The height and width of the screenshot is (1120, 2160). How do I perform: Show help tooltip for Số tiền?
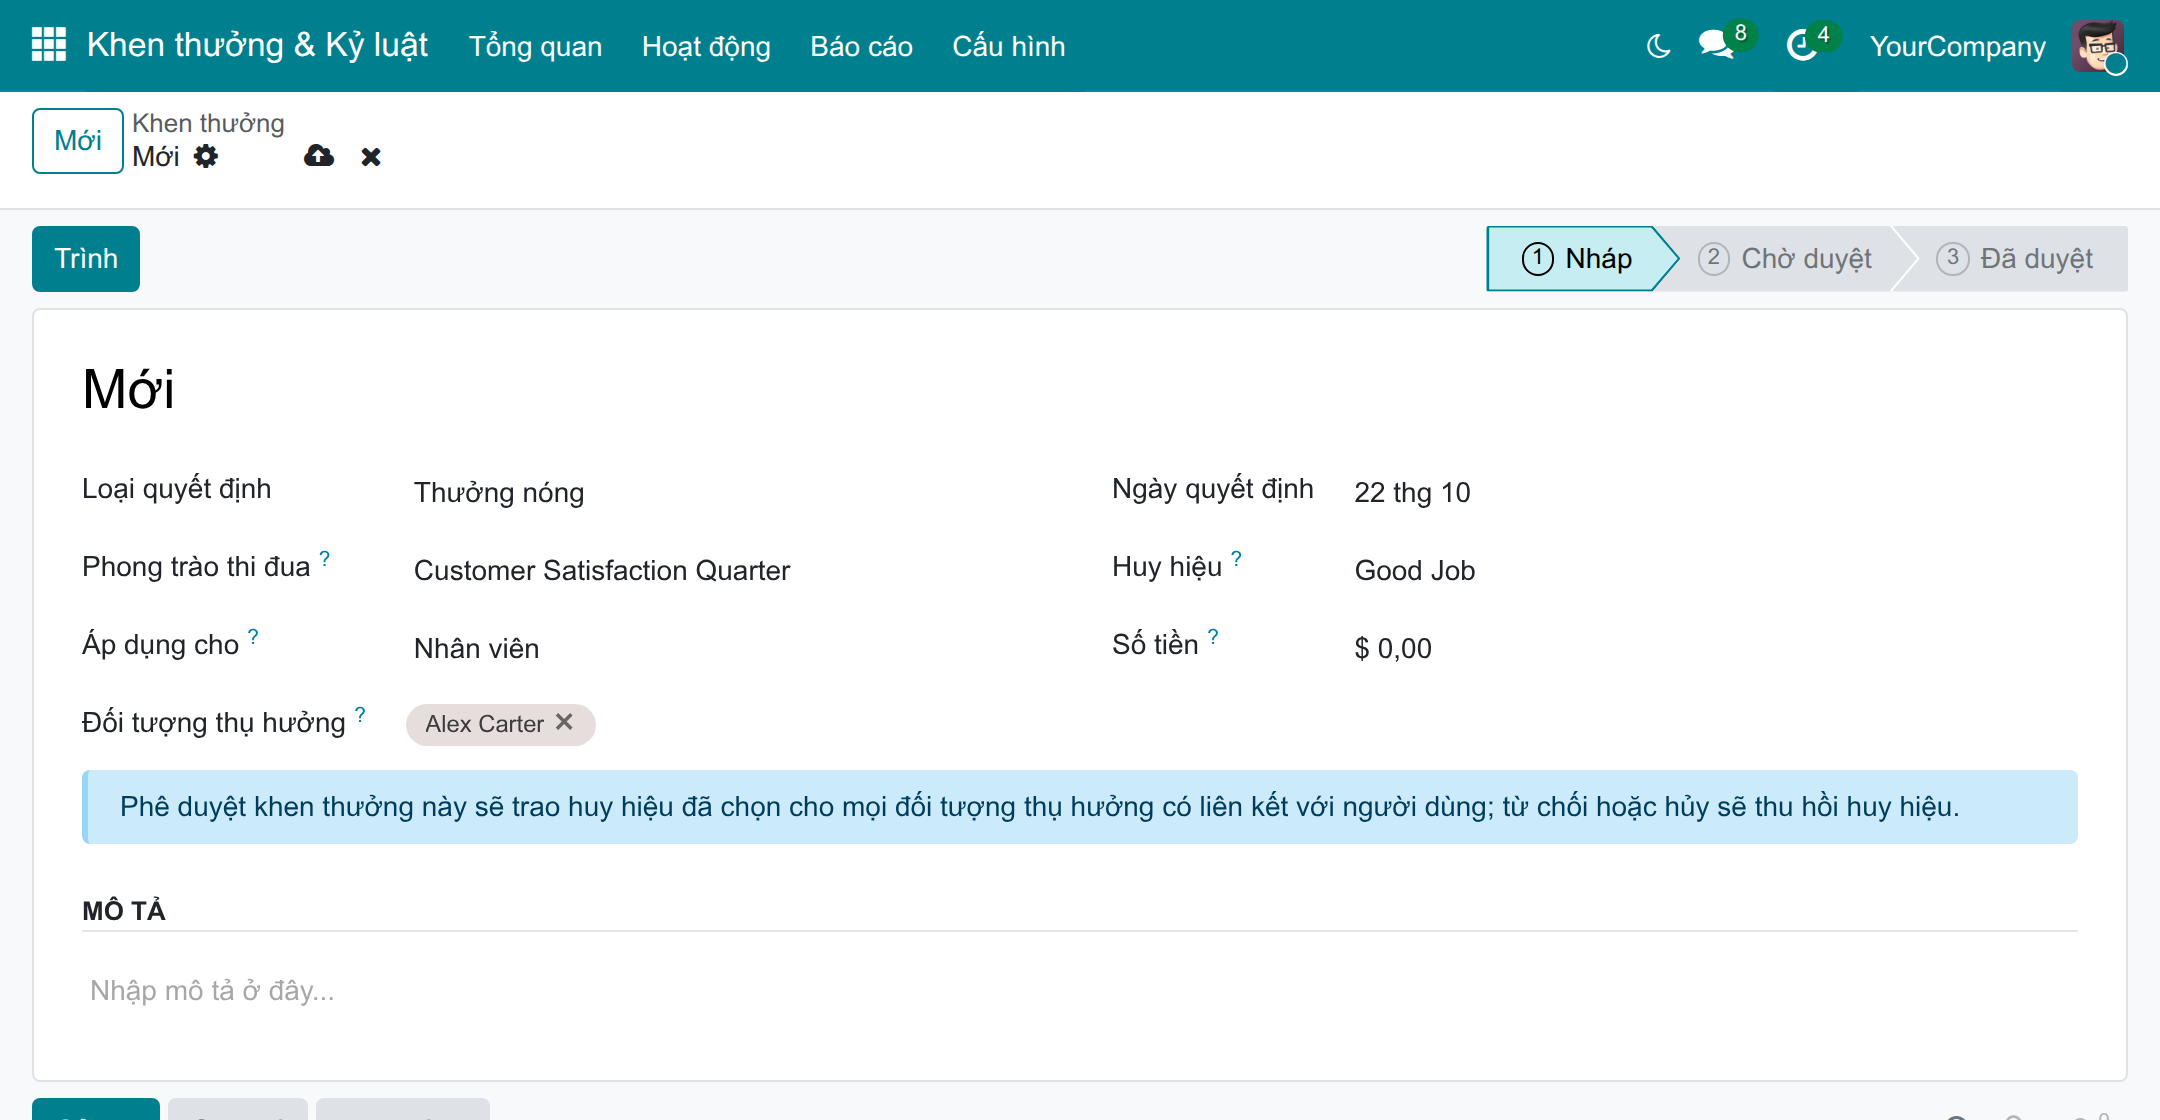coord(1213,636)
